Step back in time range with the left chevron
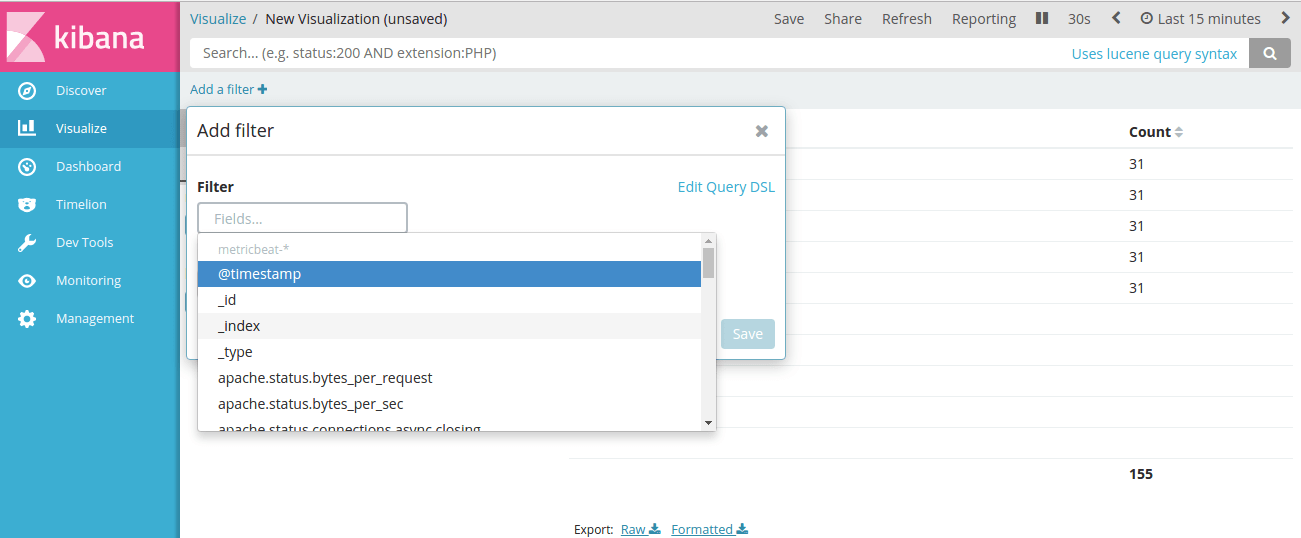 1116,18
